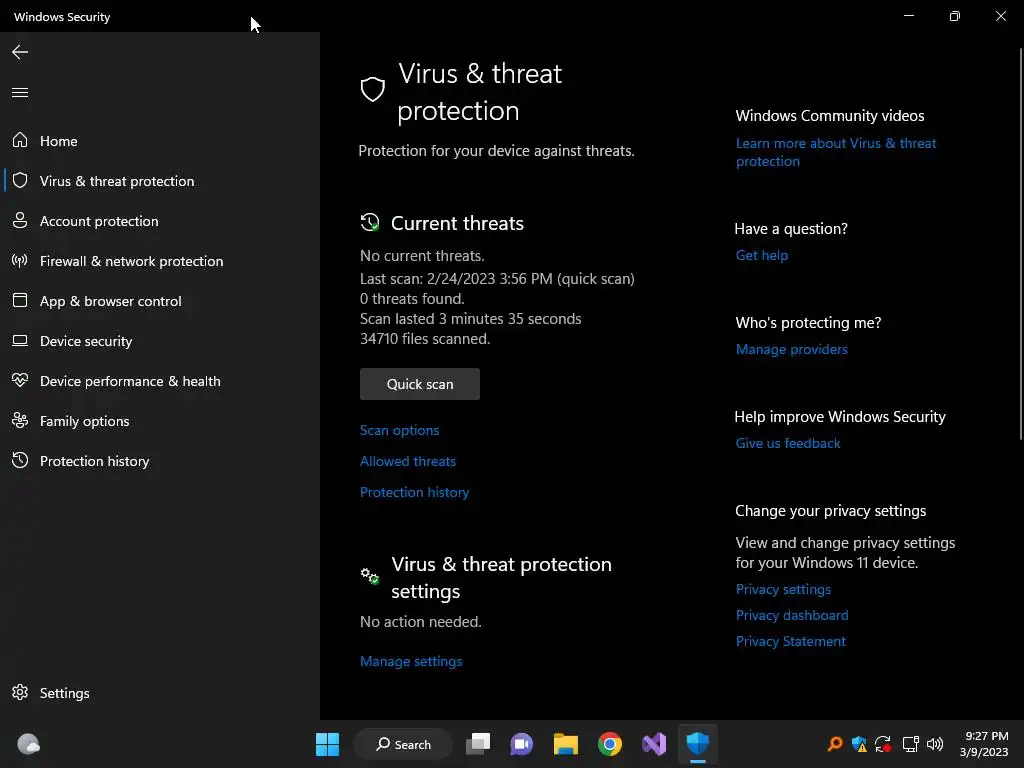Click the Device security laptop icon
Screen dimensions: 1024x768
(x=20, y=341)
